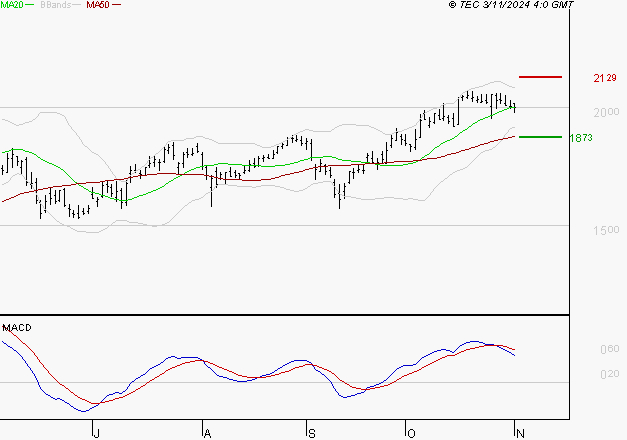
Task: Click the red resistance line marker
Action: pos(540,77)
